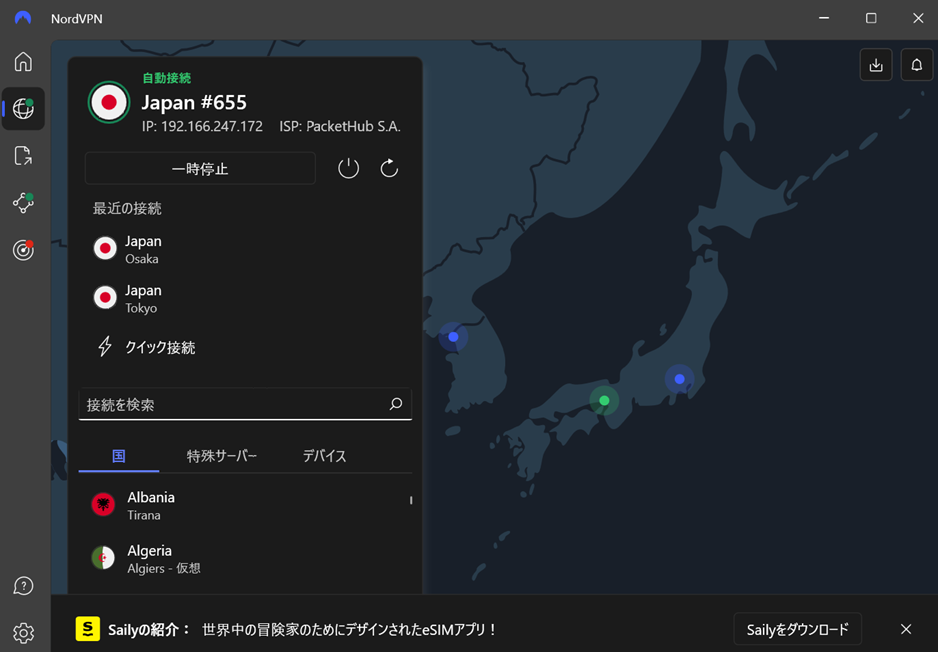Click the country list scrollbar thumb
Image resolution: width=938 pixels, height=652 pixels.
coord(411,500)
